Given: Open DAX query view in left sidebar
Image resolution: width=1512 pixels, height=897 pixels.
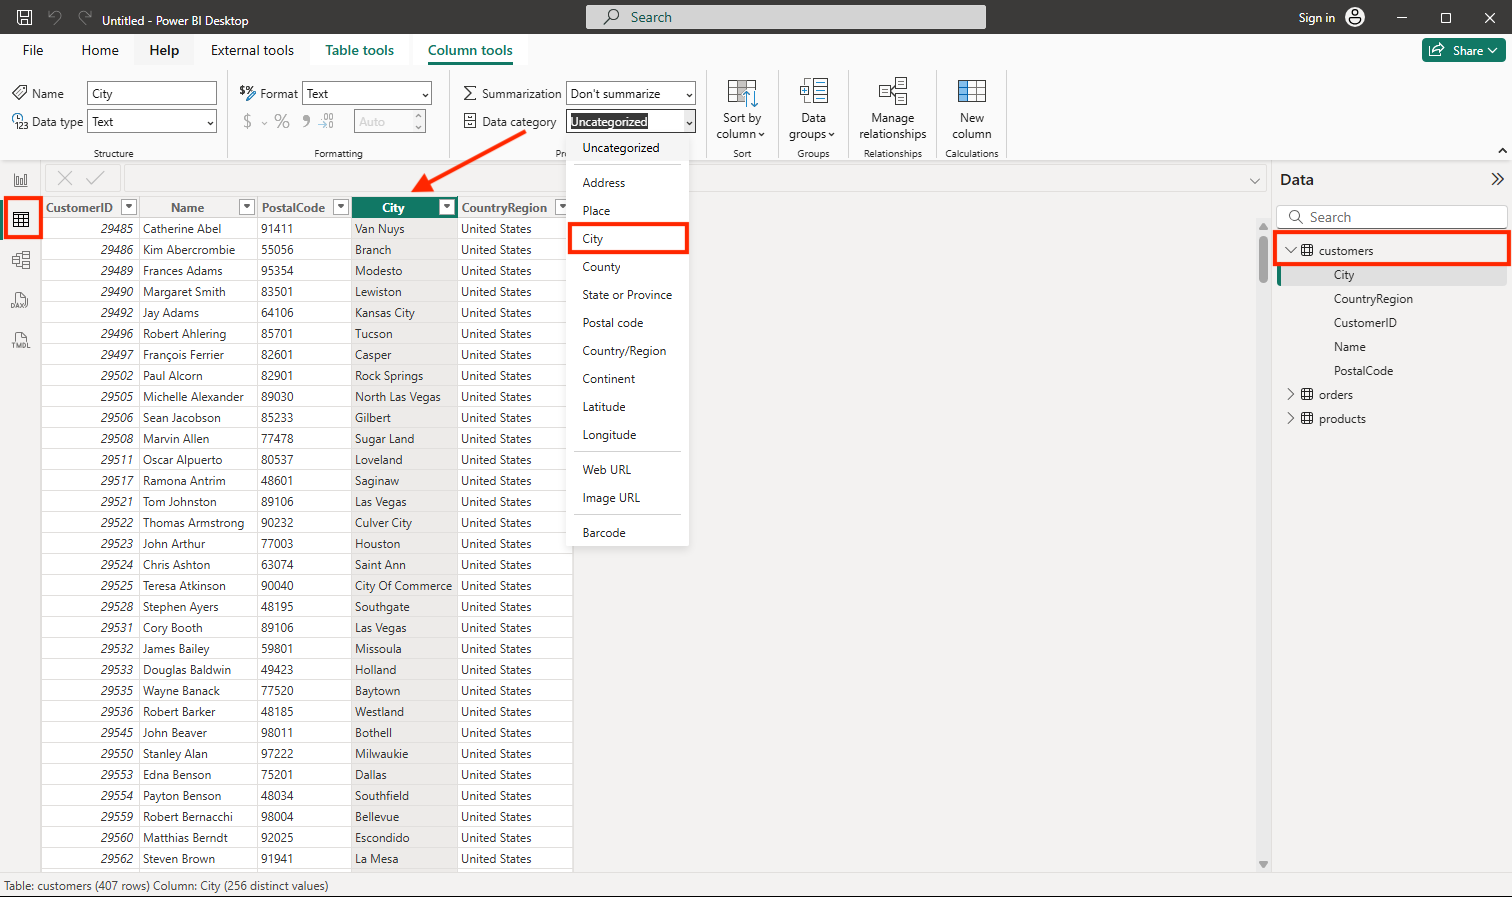Looking at the screenshot, I should (x=21, y=300).
